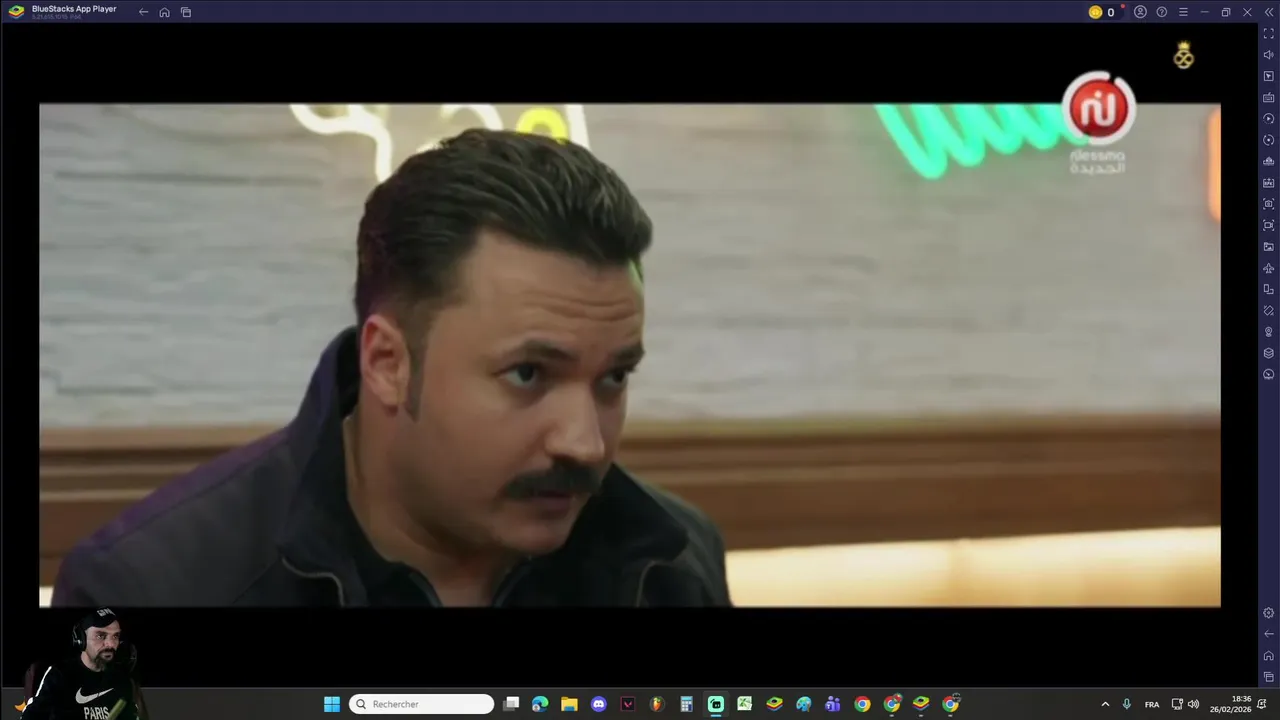Open the layers stack sidebar icon
1280x720 pixels.
(x=1268, y=353)
